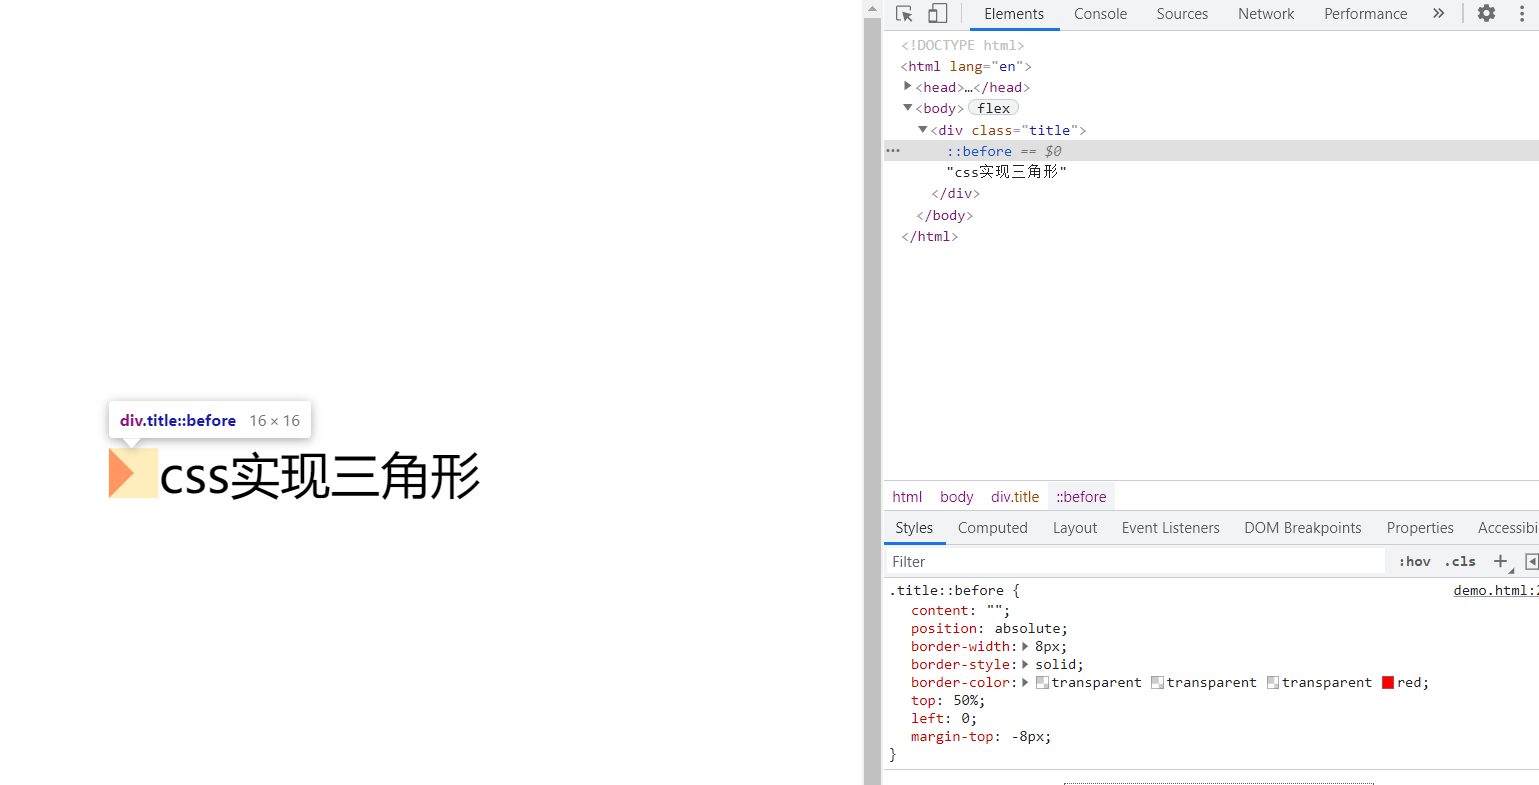Screen dimensions: 1539x785
Task: Click the content property value
Action: pyautogui.click(x=995, y=611)
